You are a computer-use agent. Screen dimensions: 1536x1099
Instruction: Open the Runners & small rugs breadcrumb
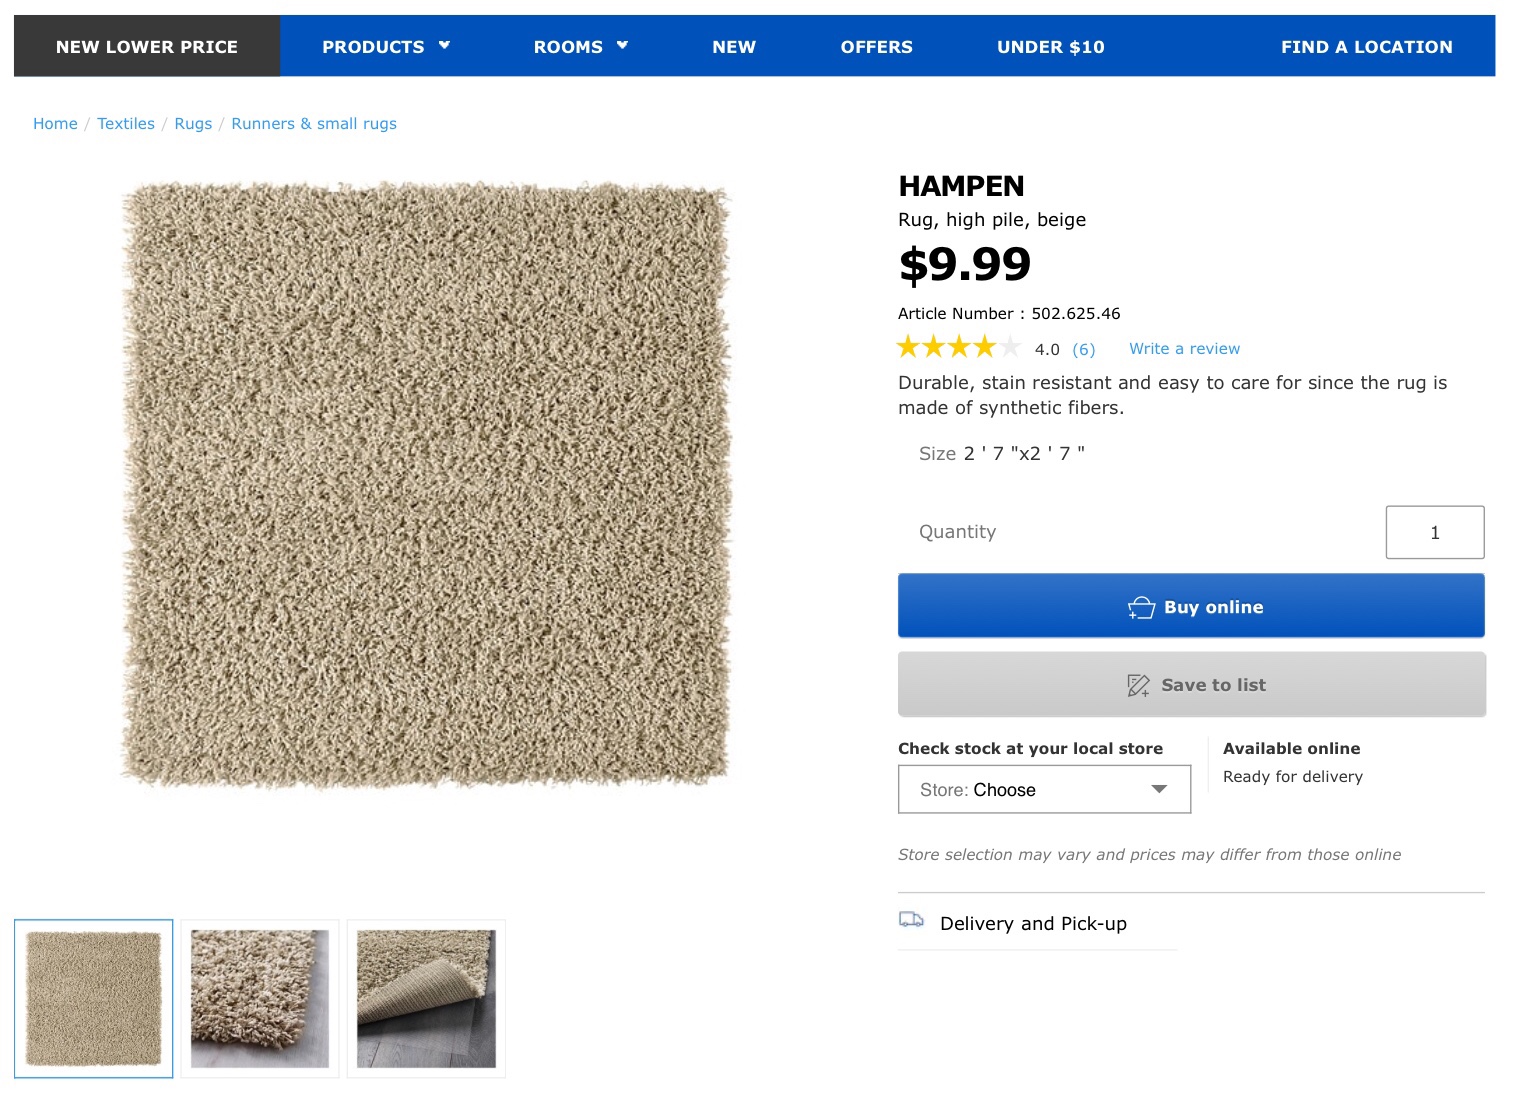[314, 124]
